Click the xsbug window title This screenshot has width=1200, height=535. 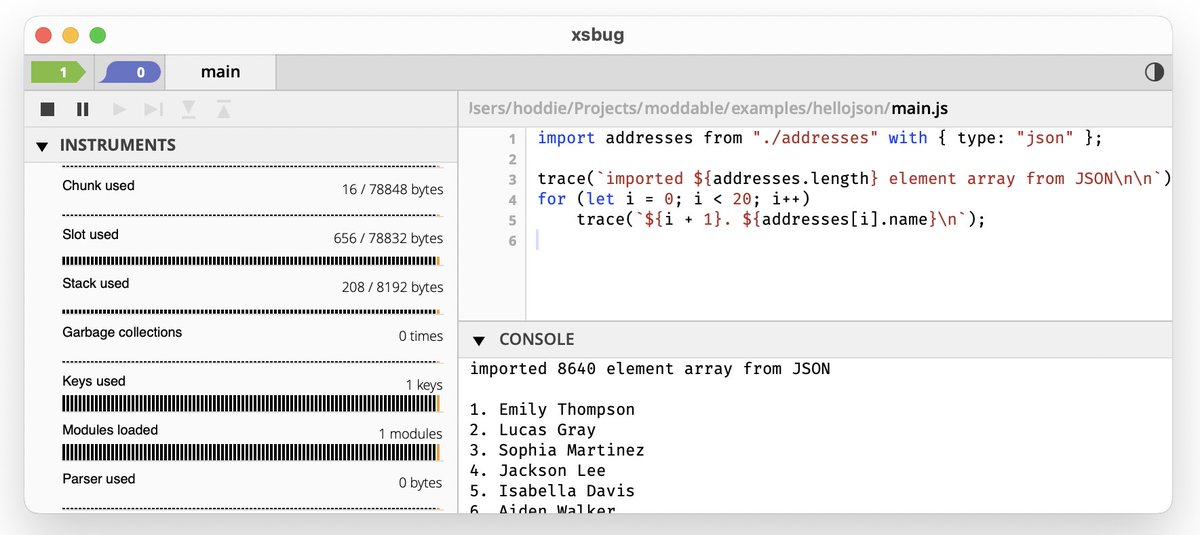pyautogui.click(x=598, y=35)
